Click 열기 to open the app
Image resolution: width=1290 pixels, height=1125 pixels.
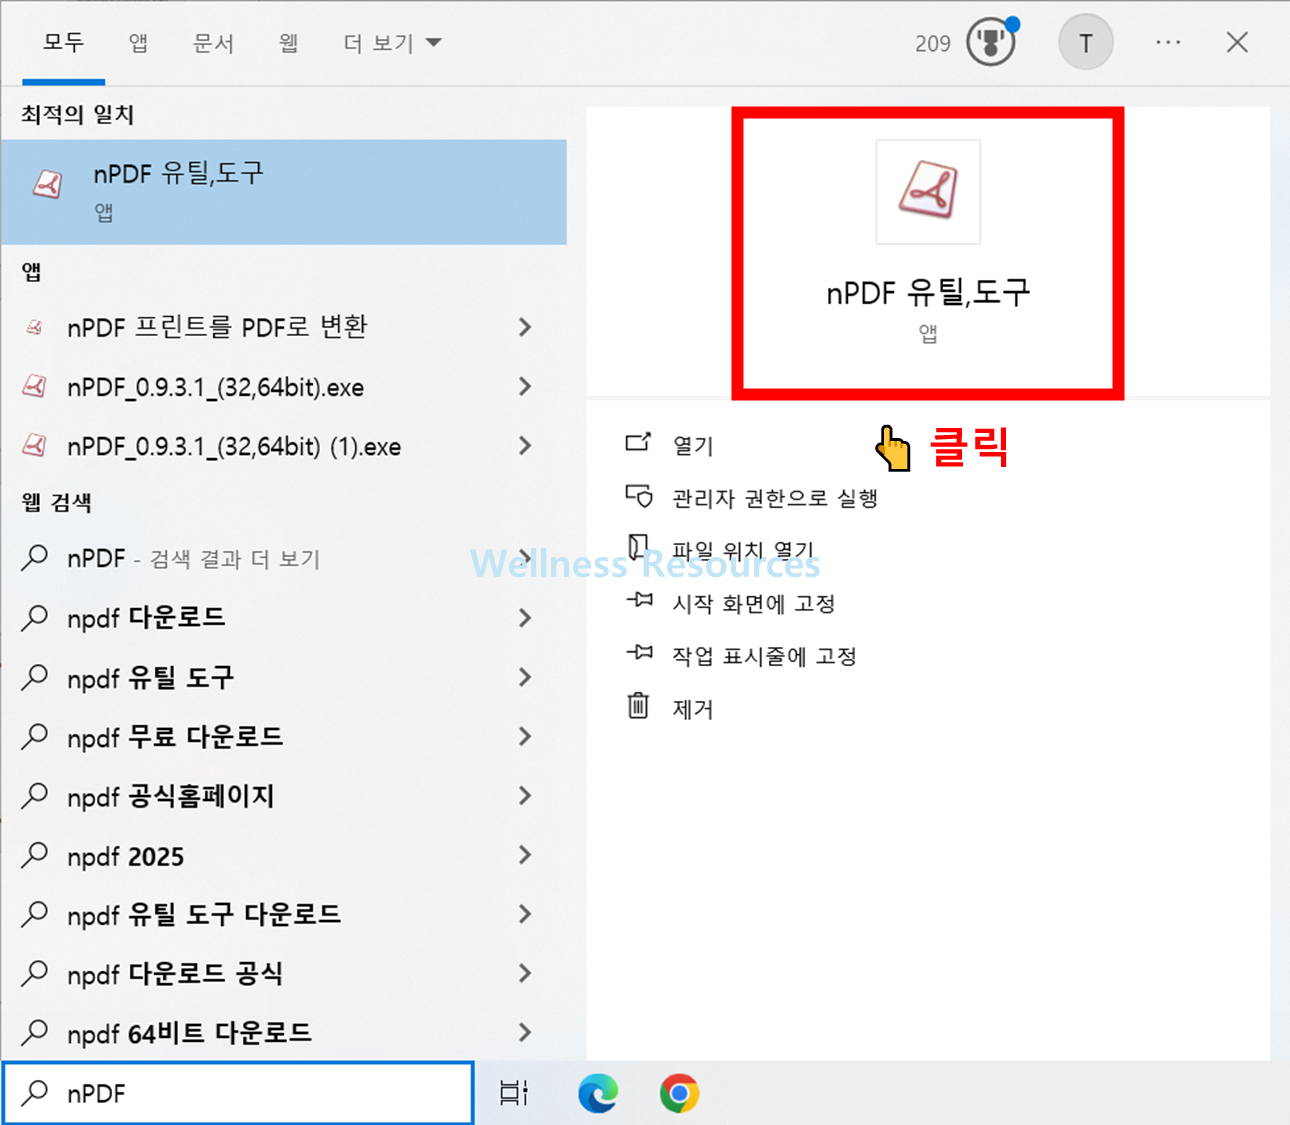pos(693,445)
